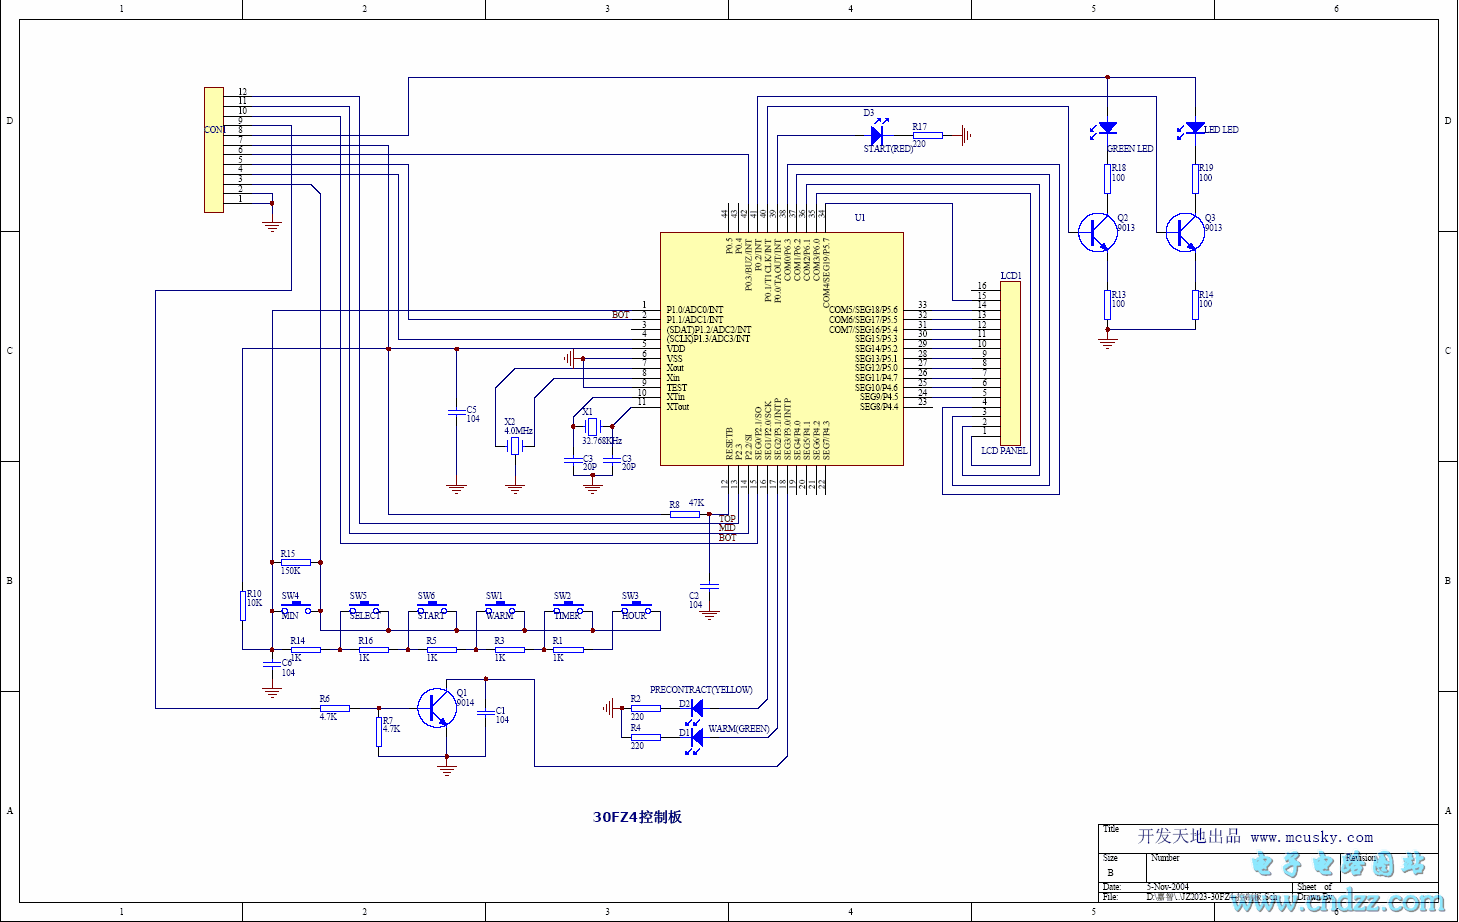
Task: Select the Q3 9013 transistor symbol
Action: (x=1185, y=232)
